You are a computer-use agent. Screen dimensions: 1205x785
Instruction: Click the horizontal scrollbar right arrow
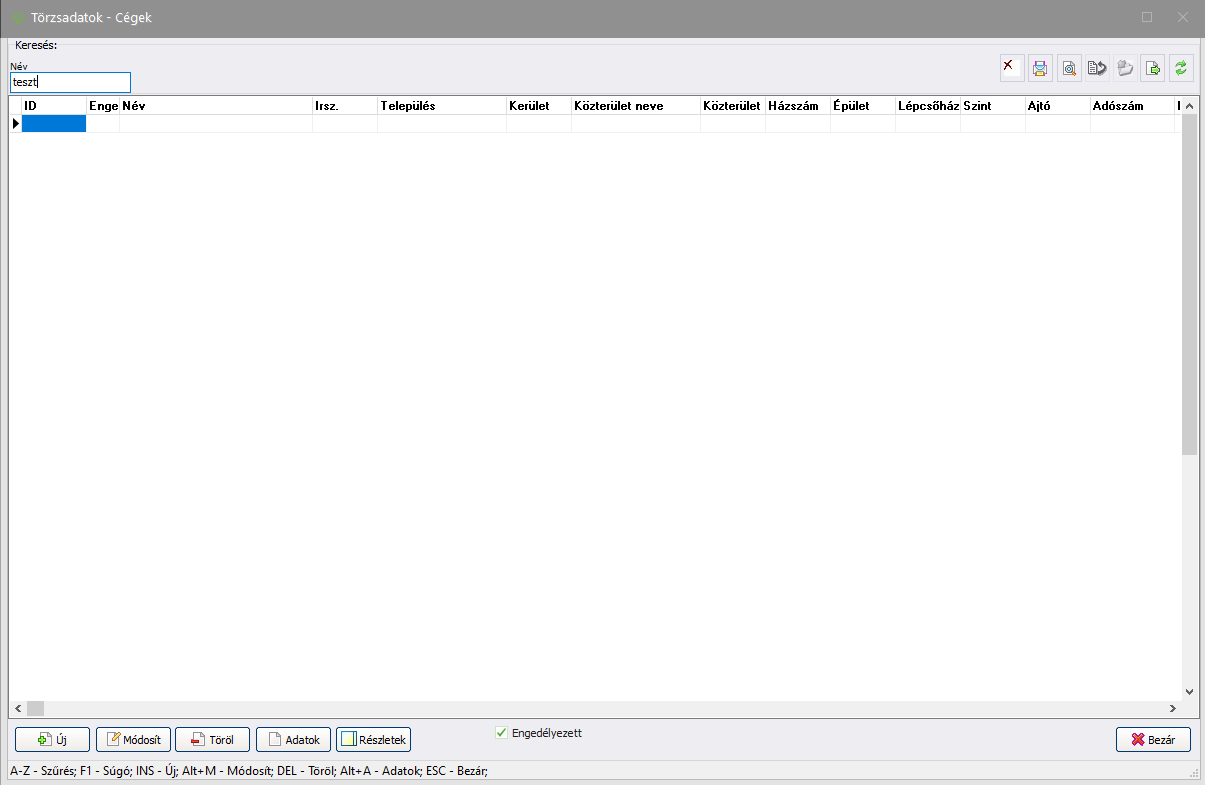pos(1172,708)
